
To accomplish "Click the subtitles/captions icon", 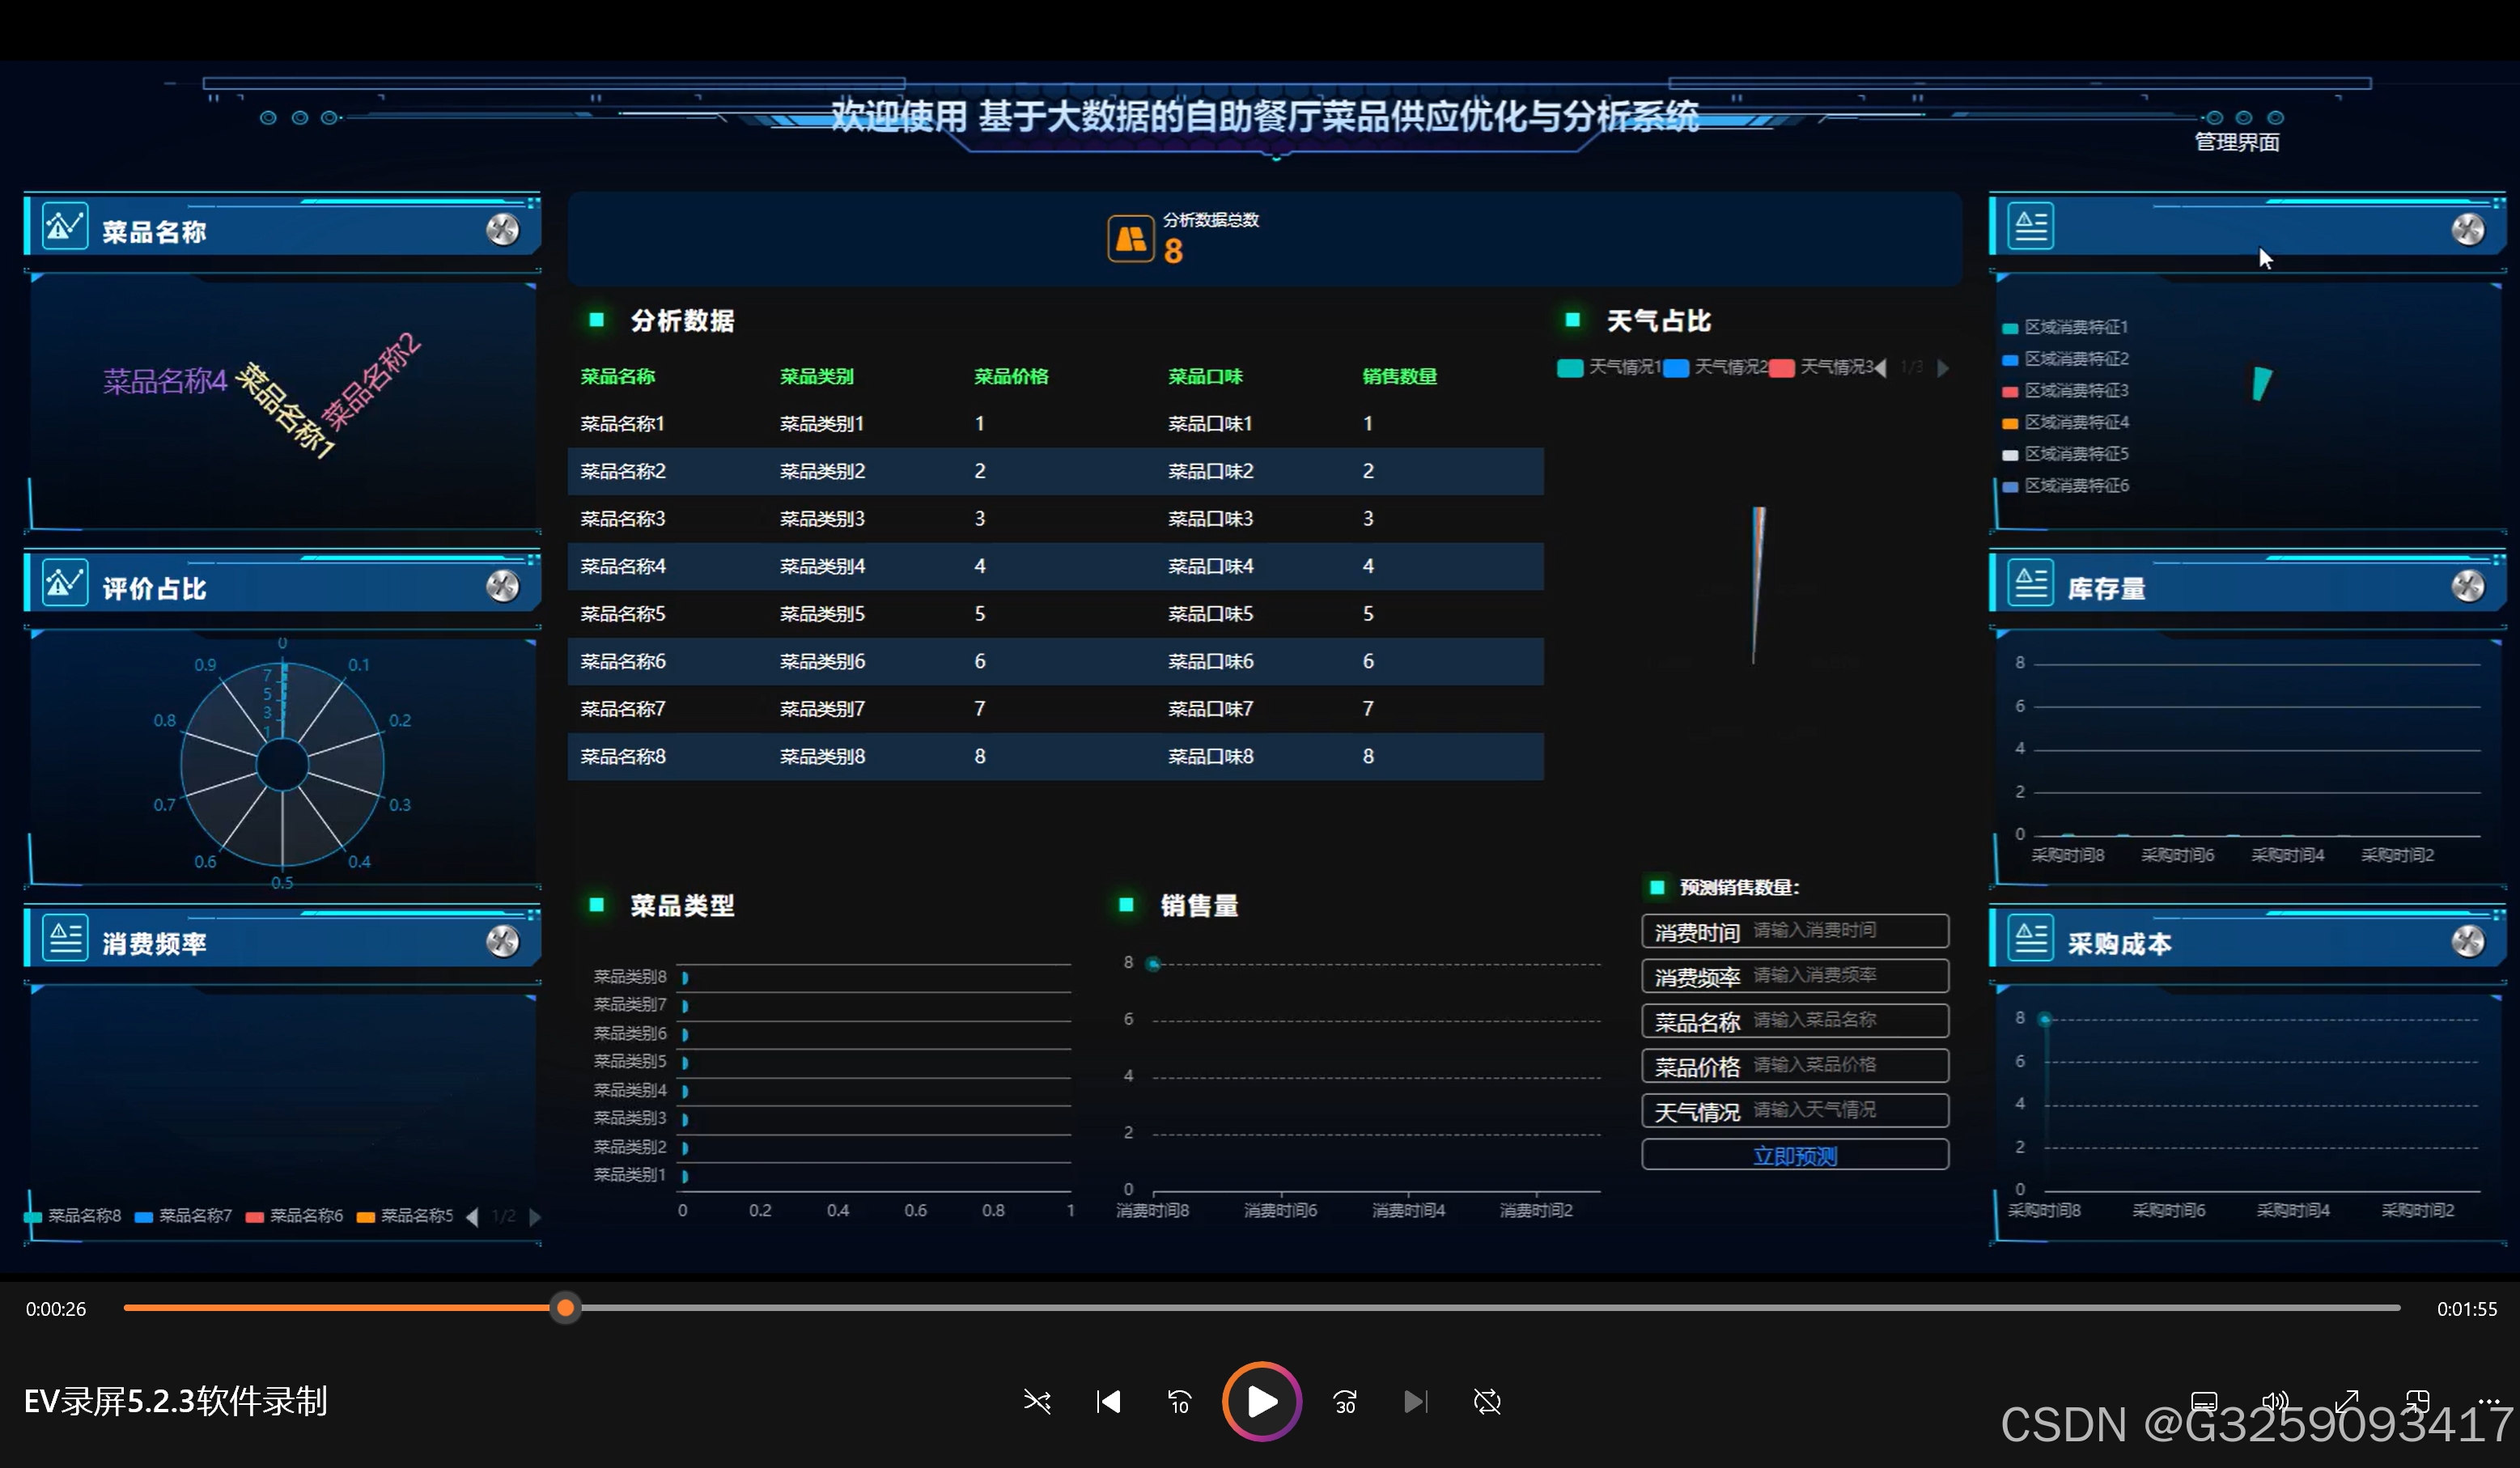I will pyautogui.click(x=2204, y=1400).
